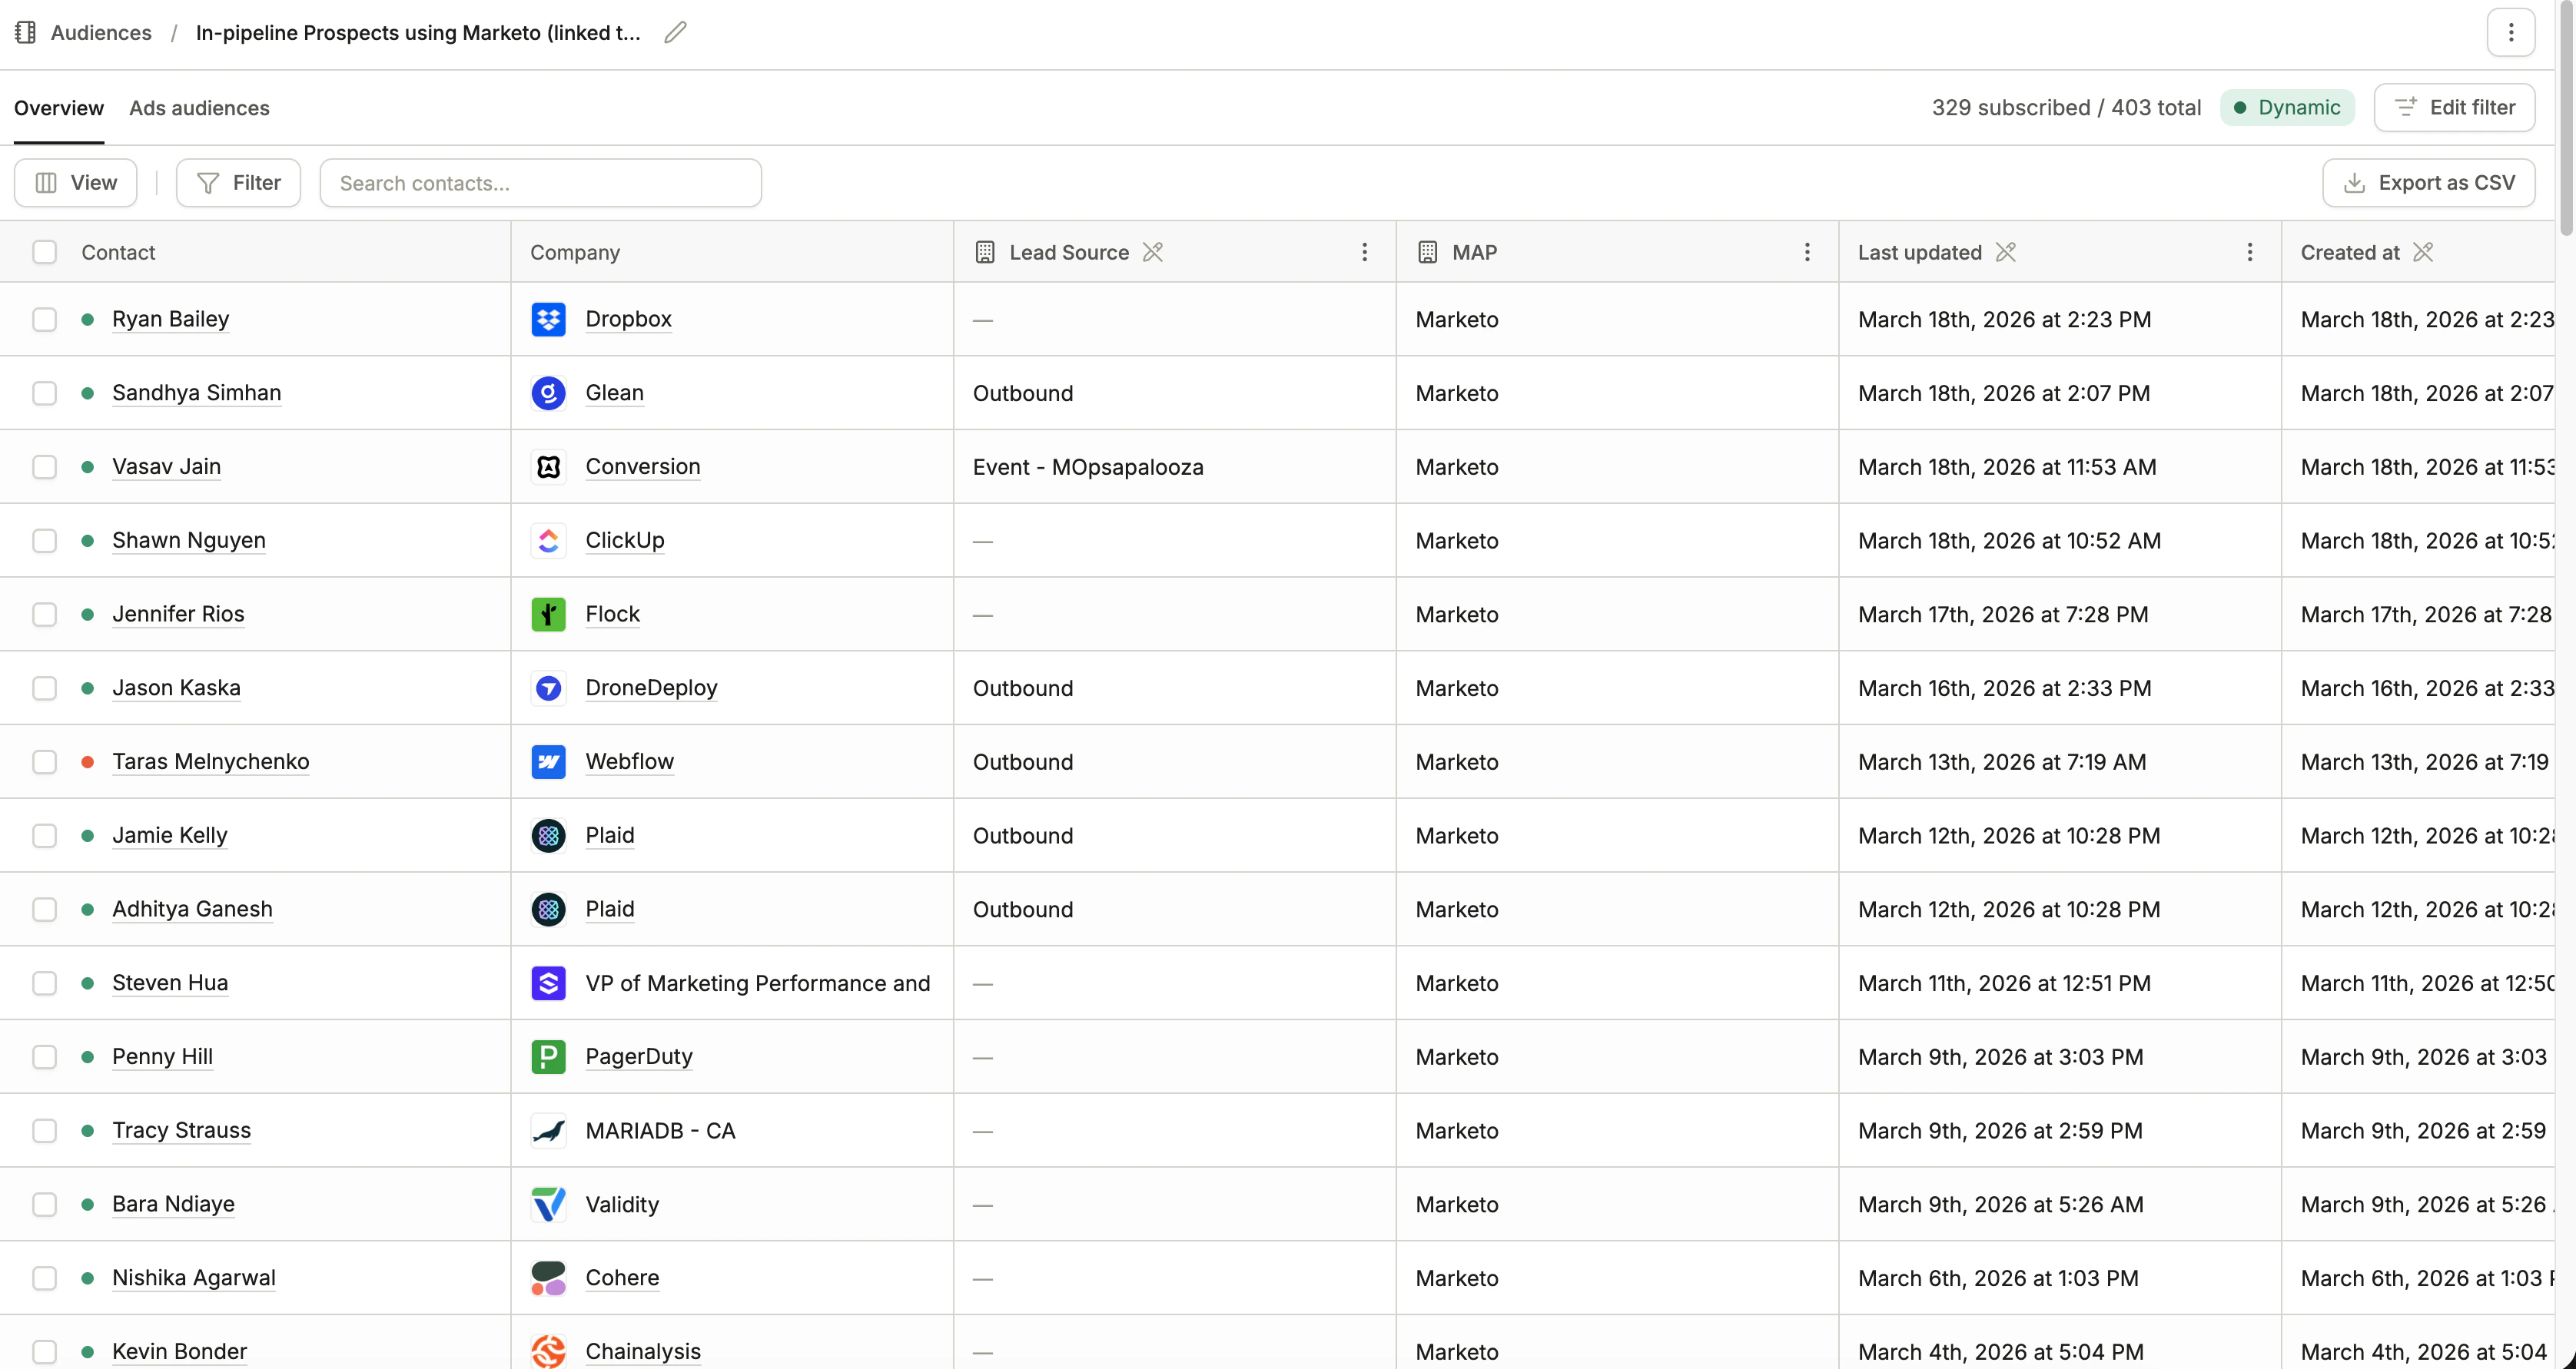The height and width of the screenshot is (1369, 2576).
Task: Check the Penny Hill row checkbox
Action: (45, 1057)
